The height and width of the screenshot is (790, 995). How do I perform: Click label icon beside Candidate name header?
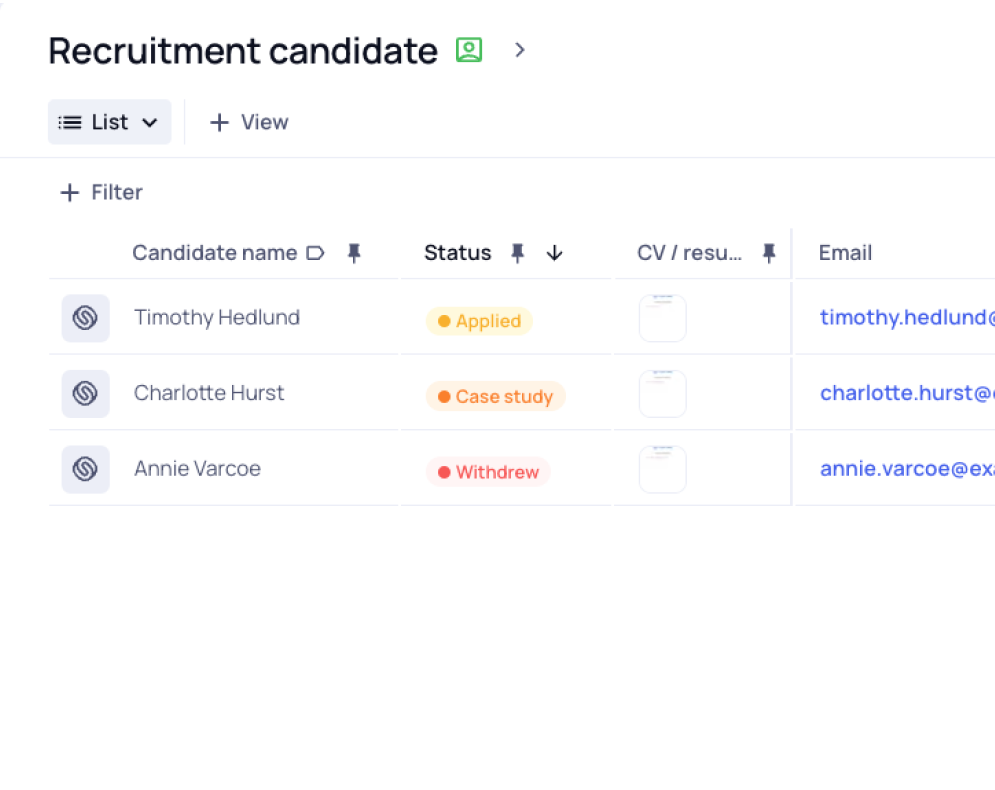[315, 253]
